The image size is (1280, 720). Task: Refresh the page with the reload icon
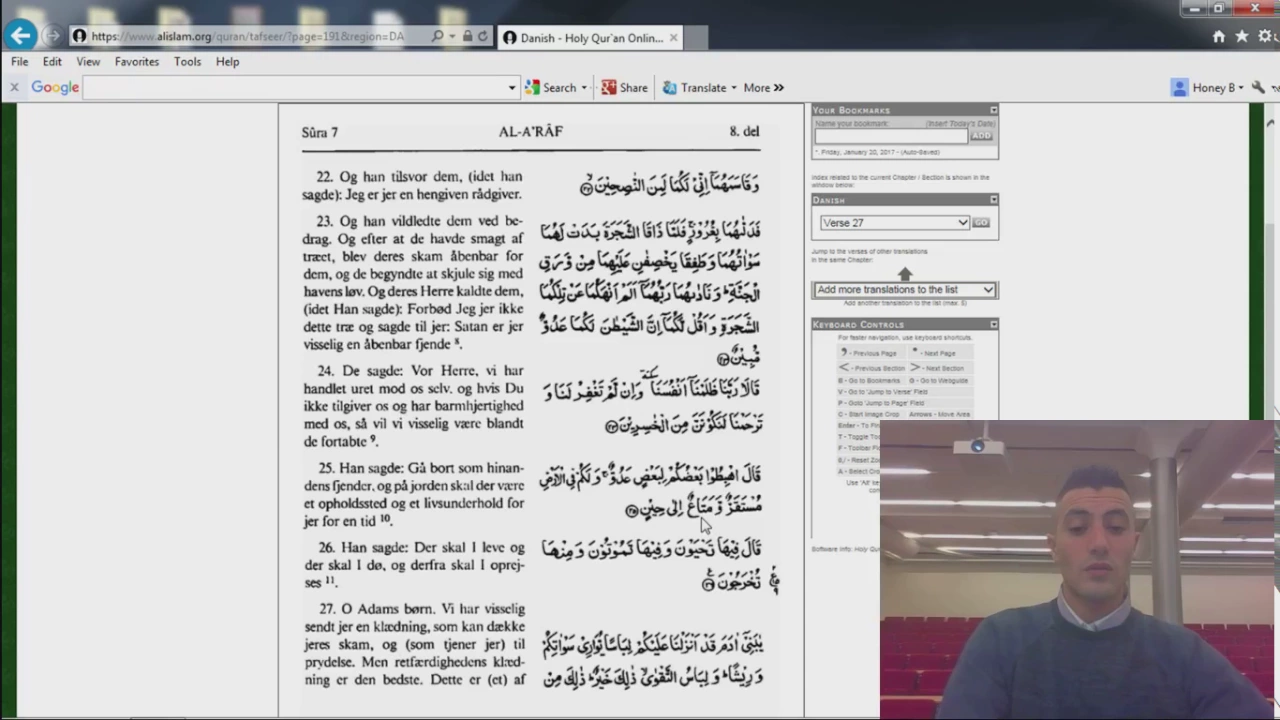[483, 37]
